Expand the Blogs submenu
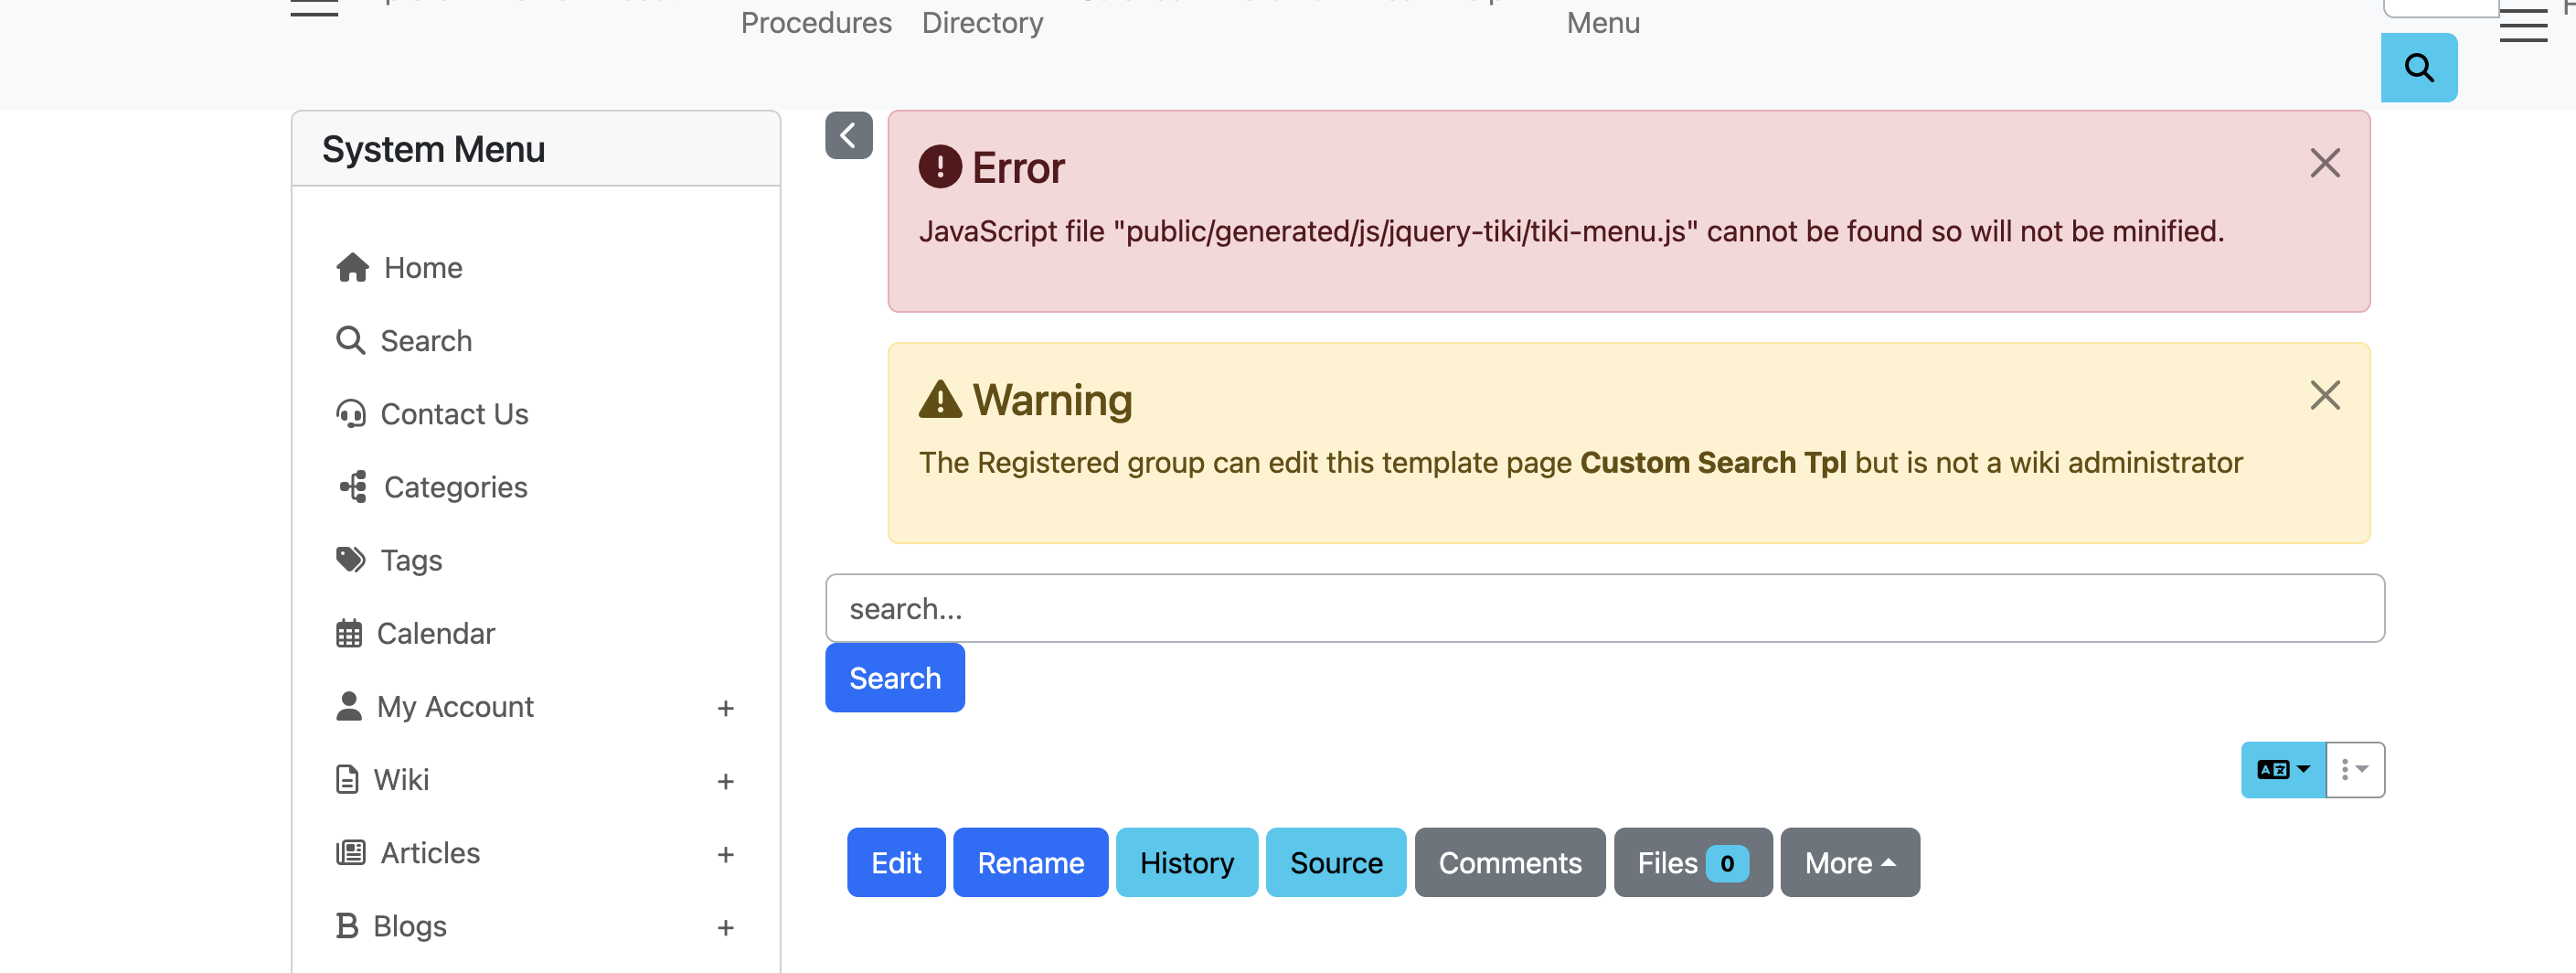2576x973 pixels. click(x=725, y=927)
